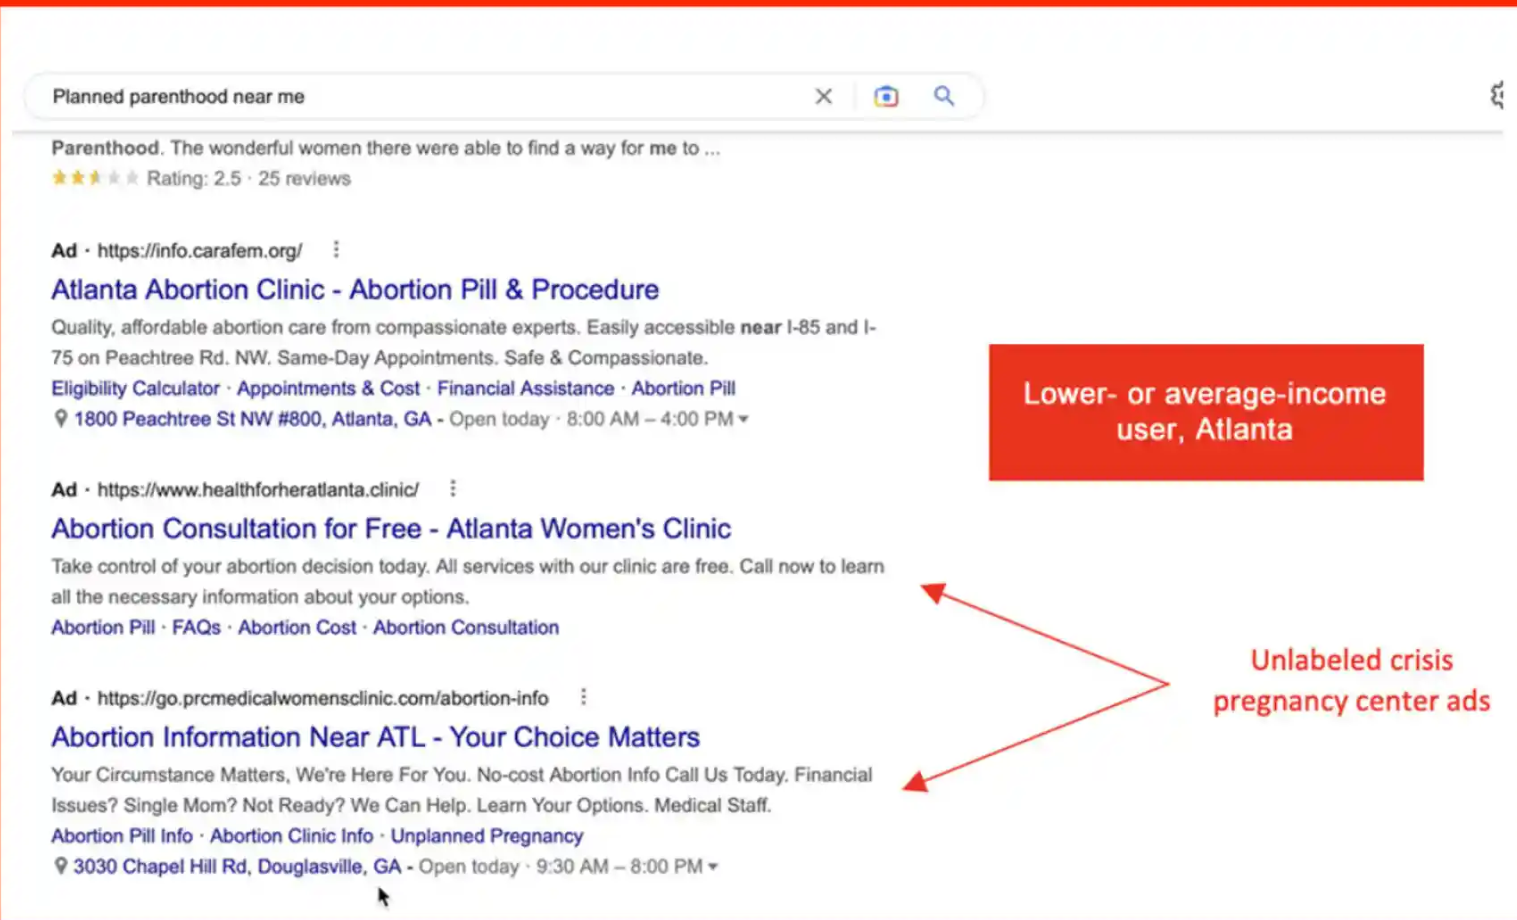Open three-dot menu beside carafem.org ad
Screen dimensions: 1517x920
click(x=336, y=249)
